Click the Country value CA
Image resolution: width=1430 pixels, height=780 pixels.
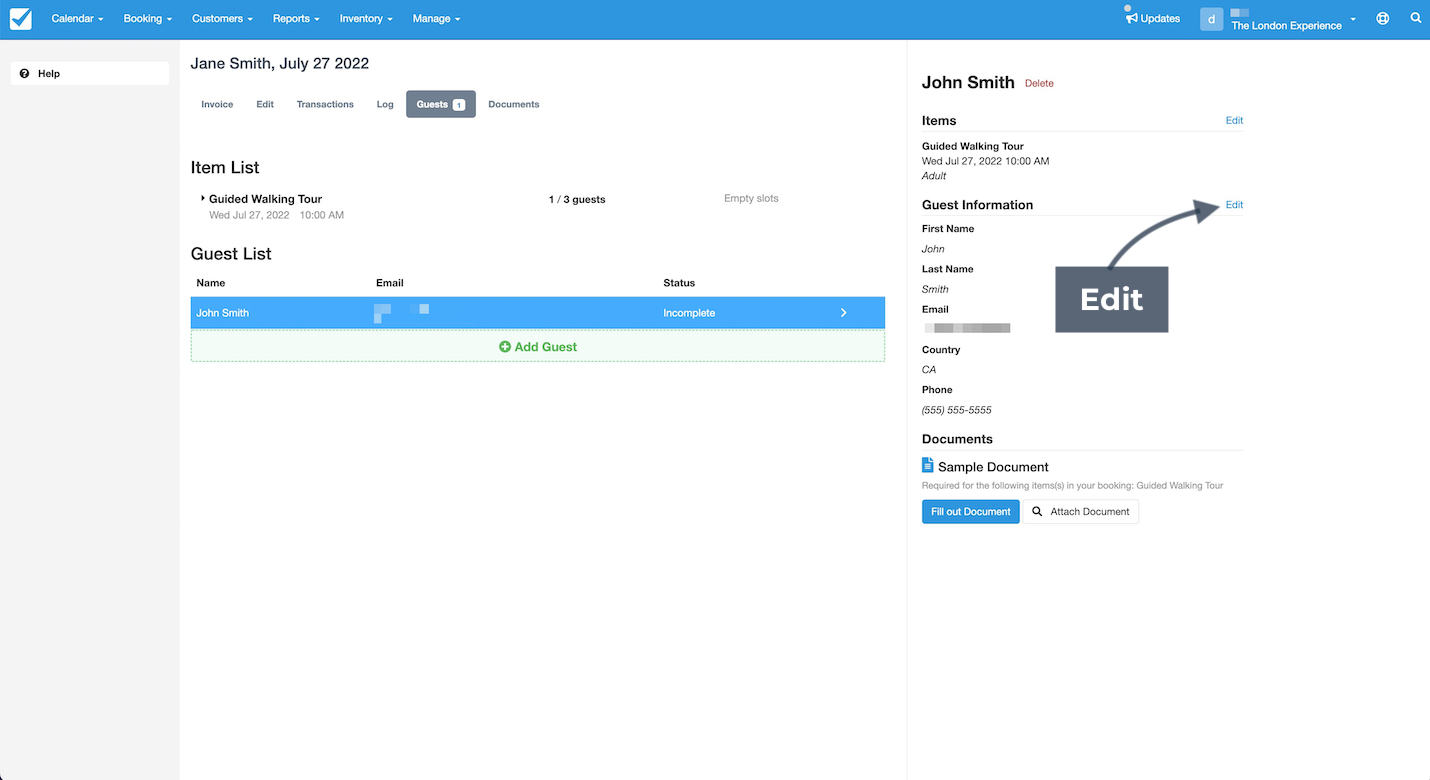pos(929,370)
